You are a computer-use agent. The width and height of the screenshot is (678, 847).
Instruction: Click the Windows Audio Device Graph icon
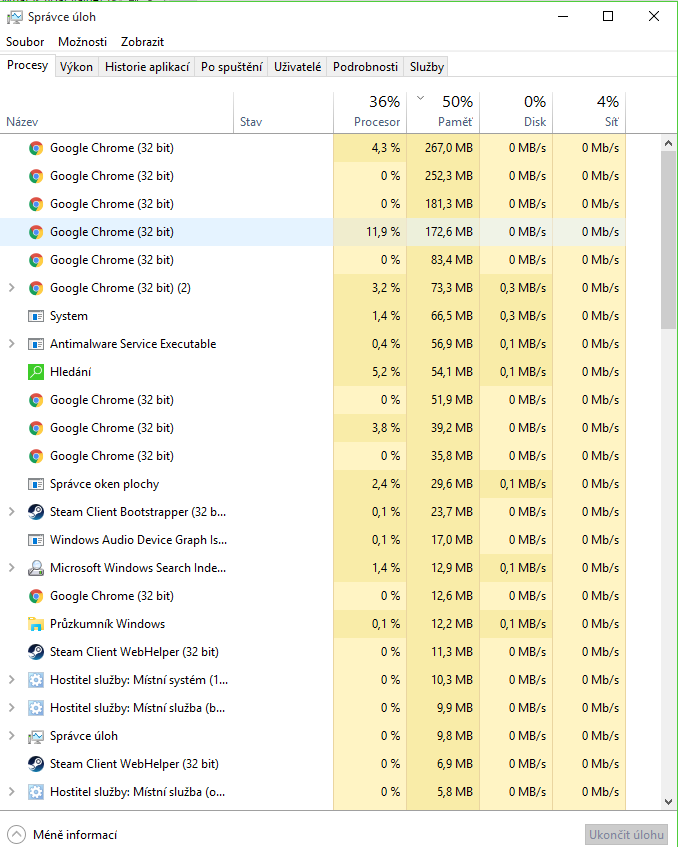[x=36, y=540]
